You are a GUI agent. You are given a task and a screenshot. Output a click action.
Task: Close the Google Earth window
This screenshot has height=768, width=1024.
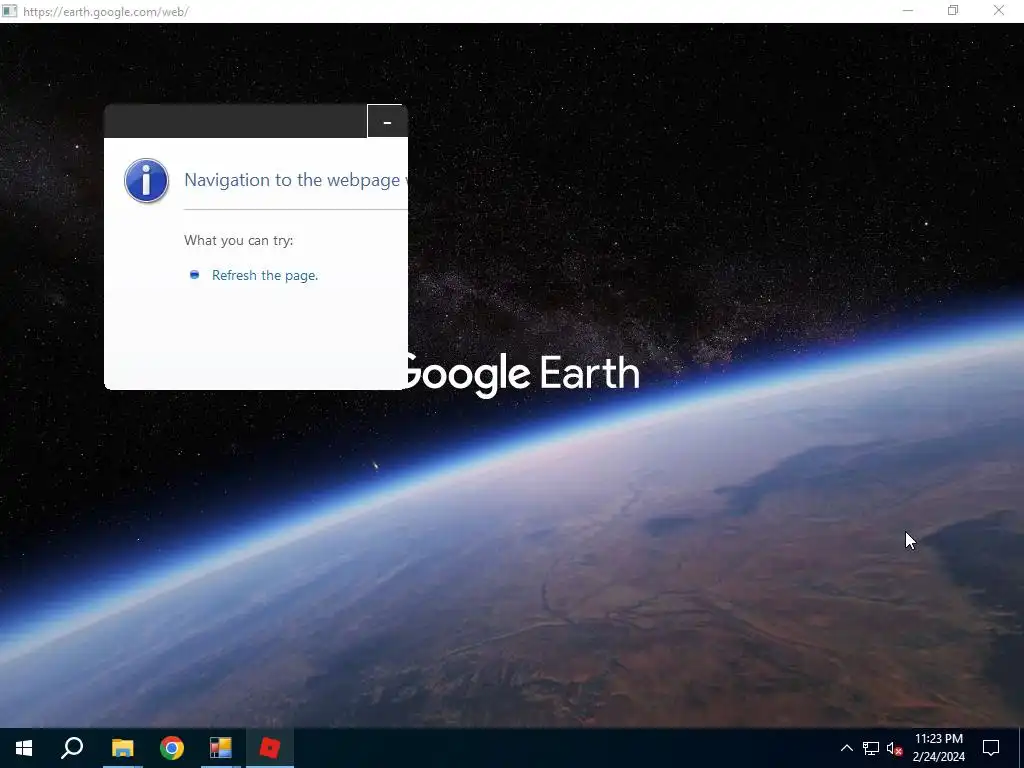[x=999, y=11]
